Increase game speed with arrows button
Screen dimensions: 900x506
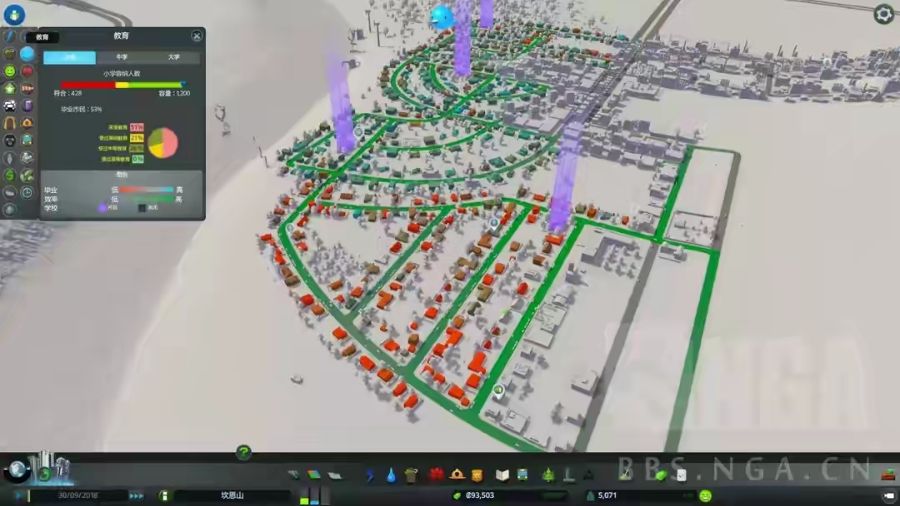coord(136,495)
